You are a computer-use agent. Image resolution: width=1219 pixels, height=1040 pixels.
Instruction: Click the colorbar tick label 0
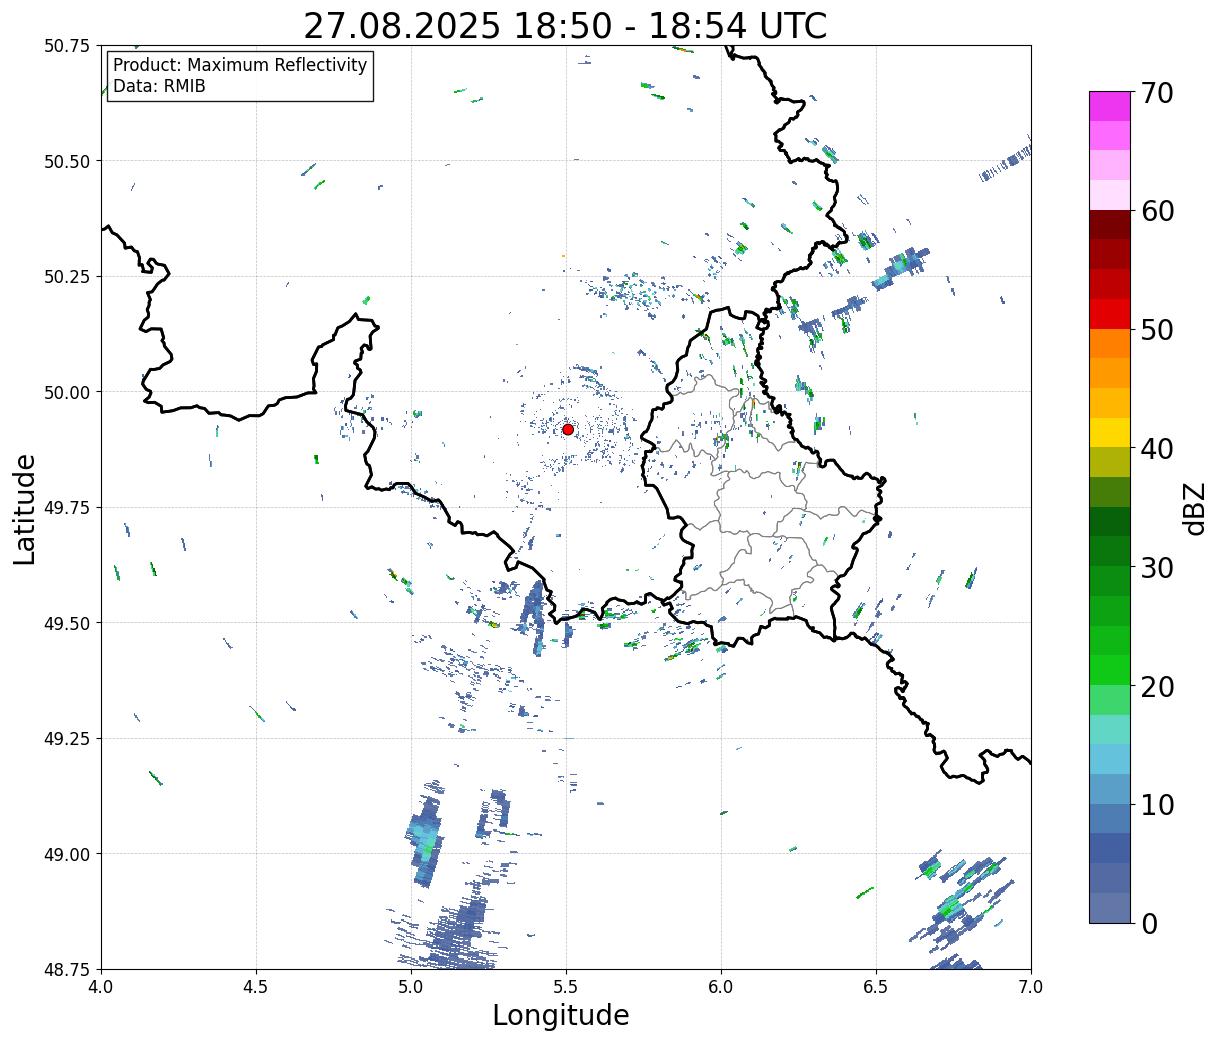coord(1148,923)
